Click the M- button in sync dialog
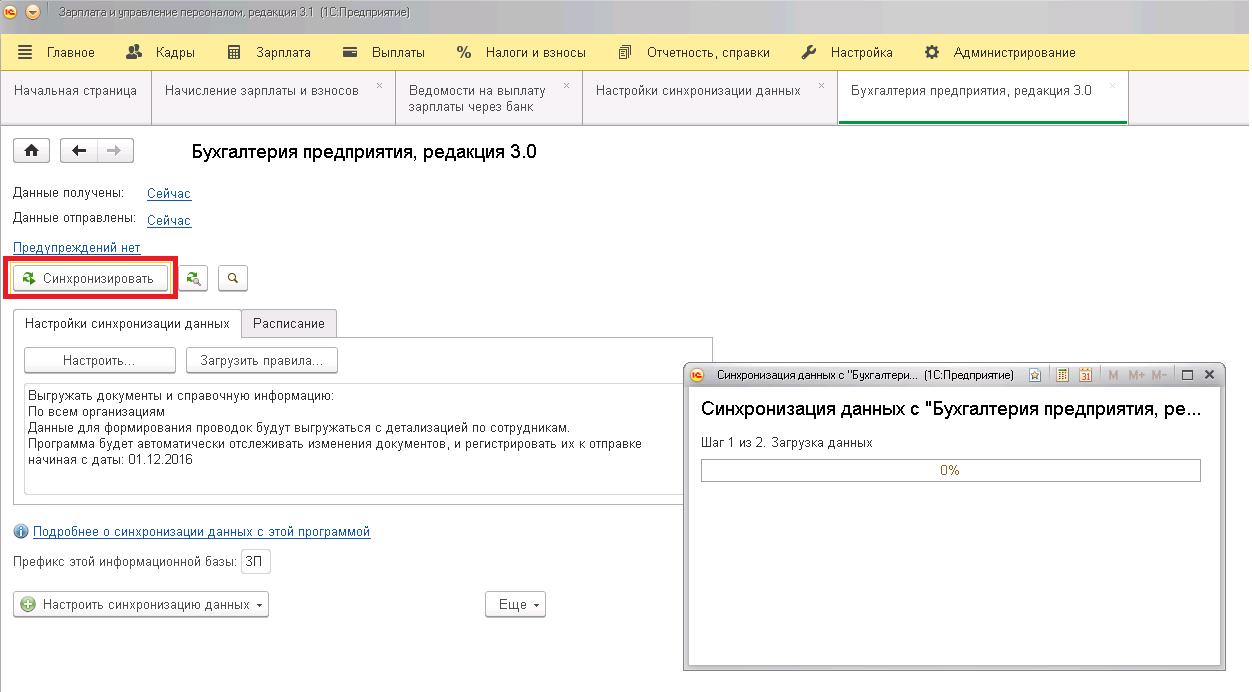The height and width of the screenshot is (692, 1252). [x=1159, y=375]
